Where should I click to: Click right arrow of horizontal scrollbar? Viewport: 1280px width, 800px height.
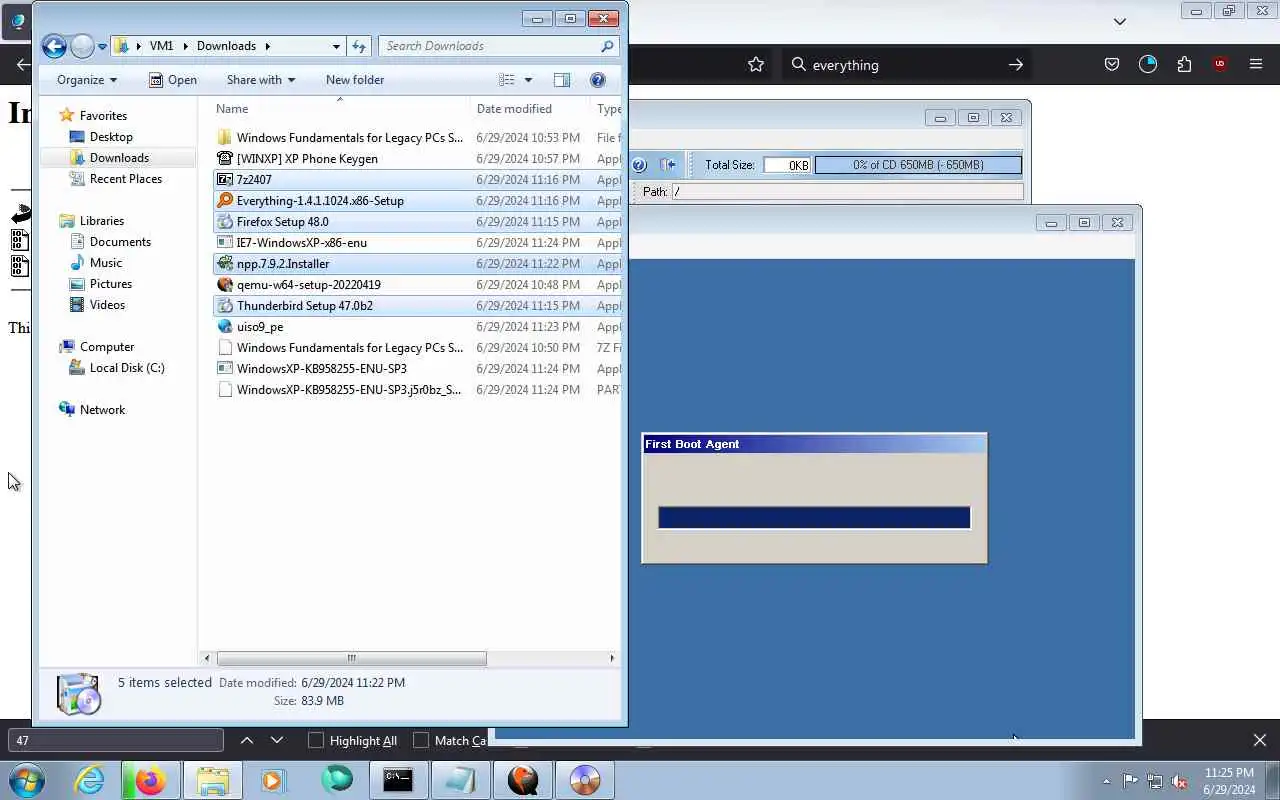point(612,658)
